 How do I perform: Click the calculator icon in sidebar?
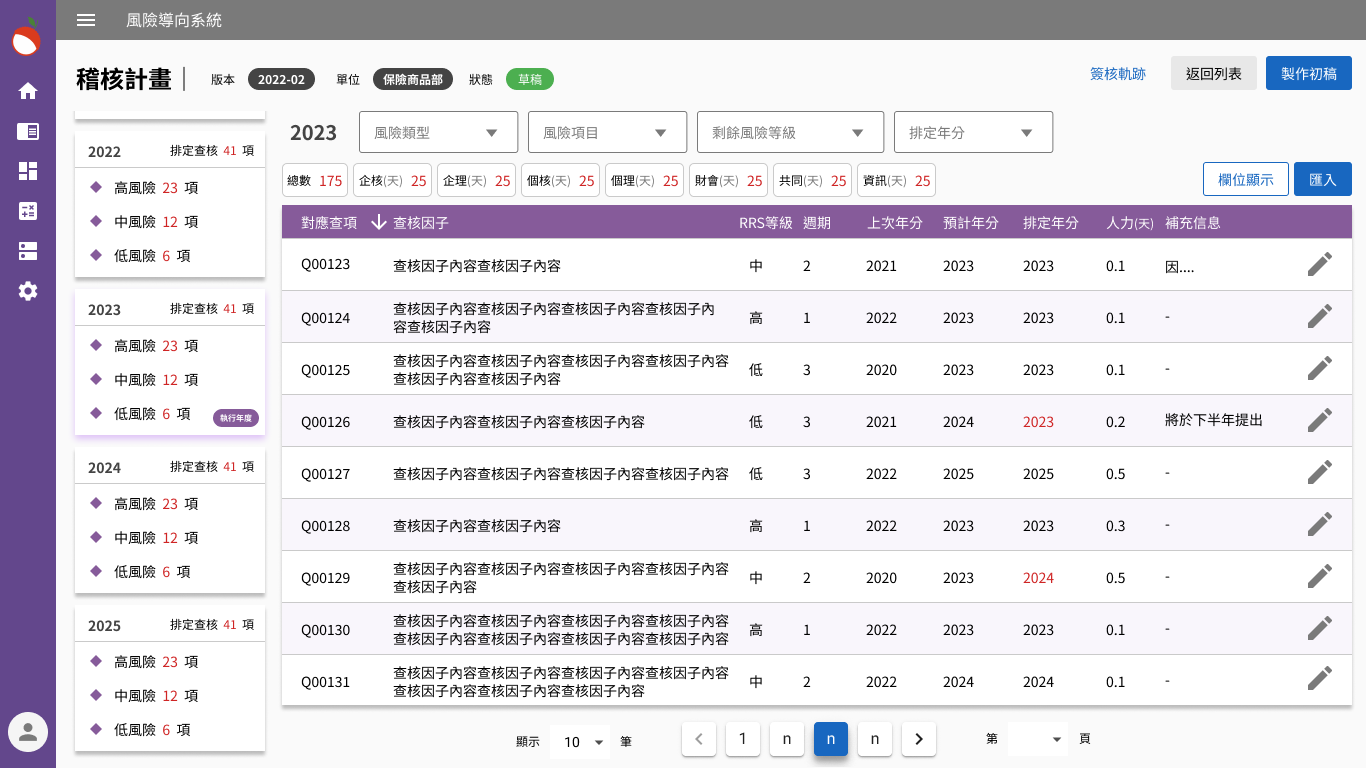coord(28,211)
